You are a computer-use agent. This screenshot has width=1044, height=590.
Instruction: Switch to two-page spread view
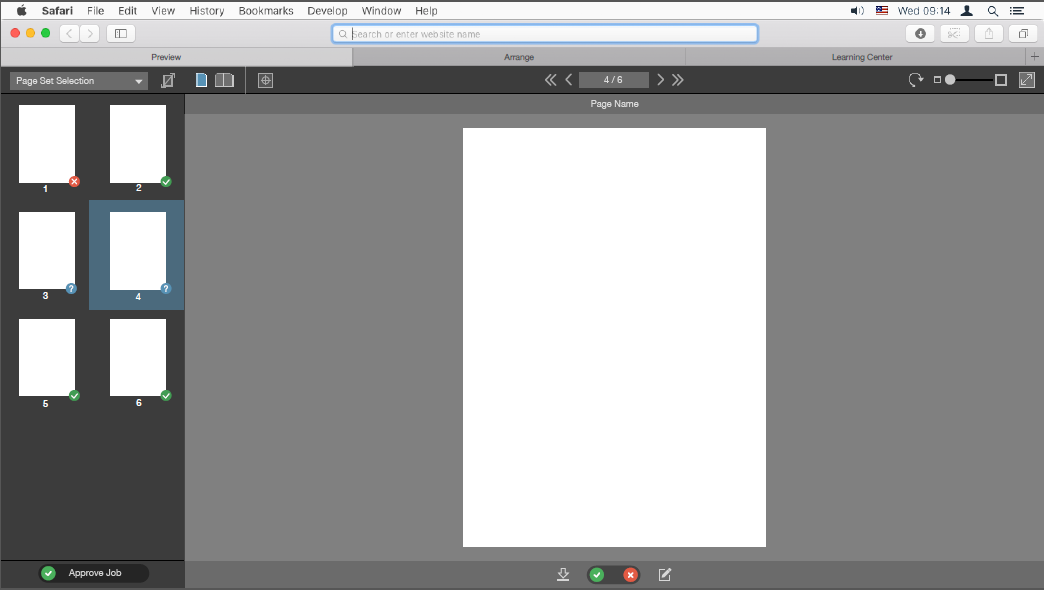[224, 80]
